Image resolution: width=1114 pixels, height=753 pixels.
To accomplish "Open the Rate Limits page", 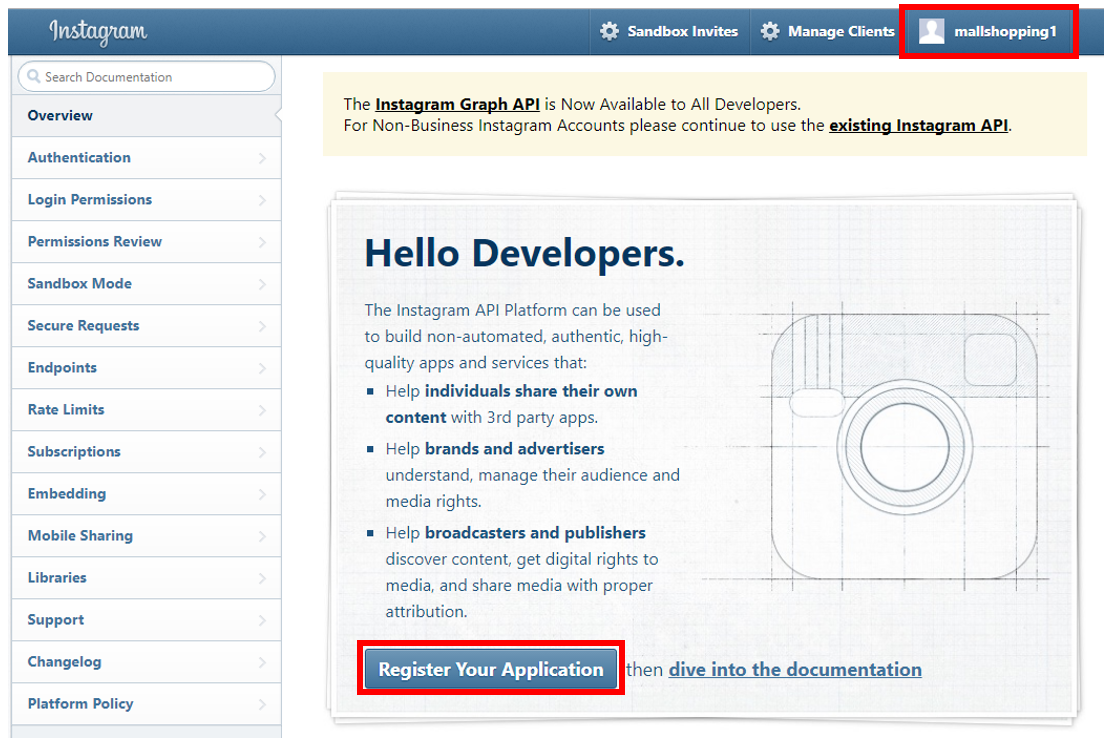I will click(146, 409).
